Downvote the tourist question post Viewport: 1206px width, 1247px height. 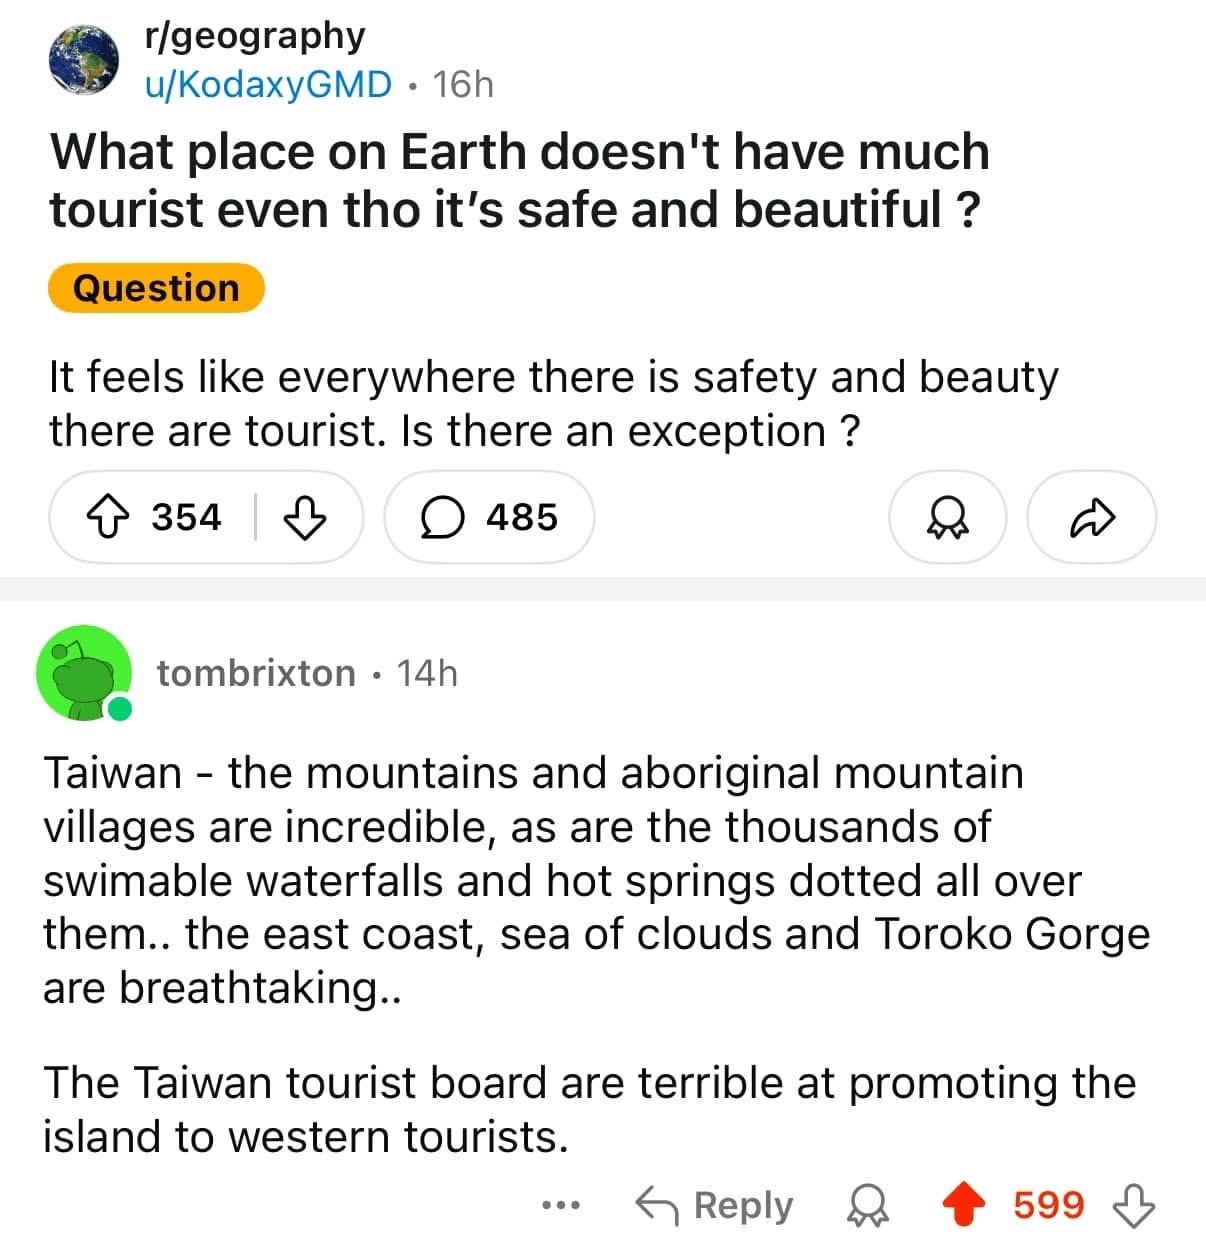[305, 518]
